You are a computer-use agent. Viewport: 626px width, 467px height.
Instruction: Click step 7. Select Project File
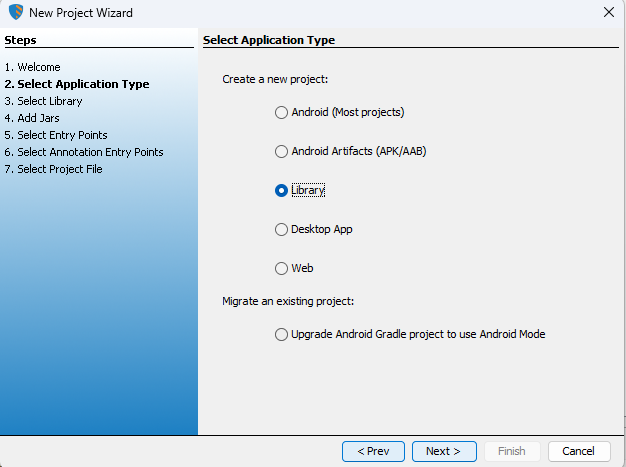pos(53,169)
